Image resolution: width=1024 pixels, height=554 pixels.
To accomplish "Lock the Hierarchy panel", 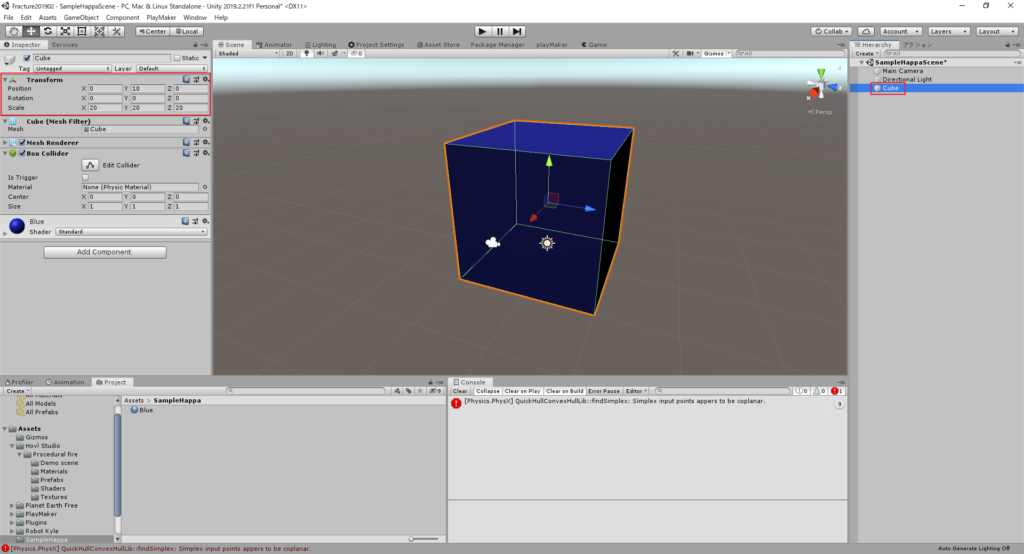I will (1007, 44).
